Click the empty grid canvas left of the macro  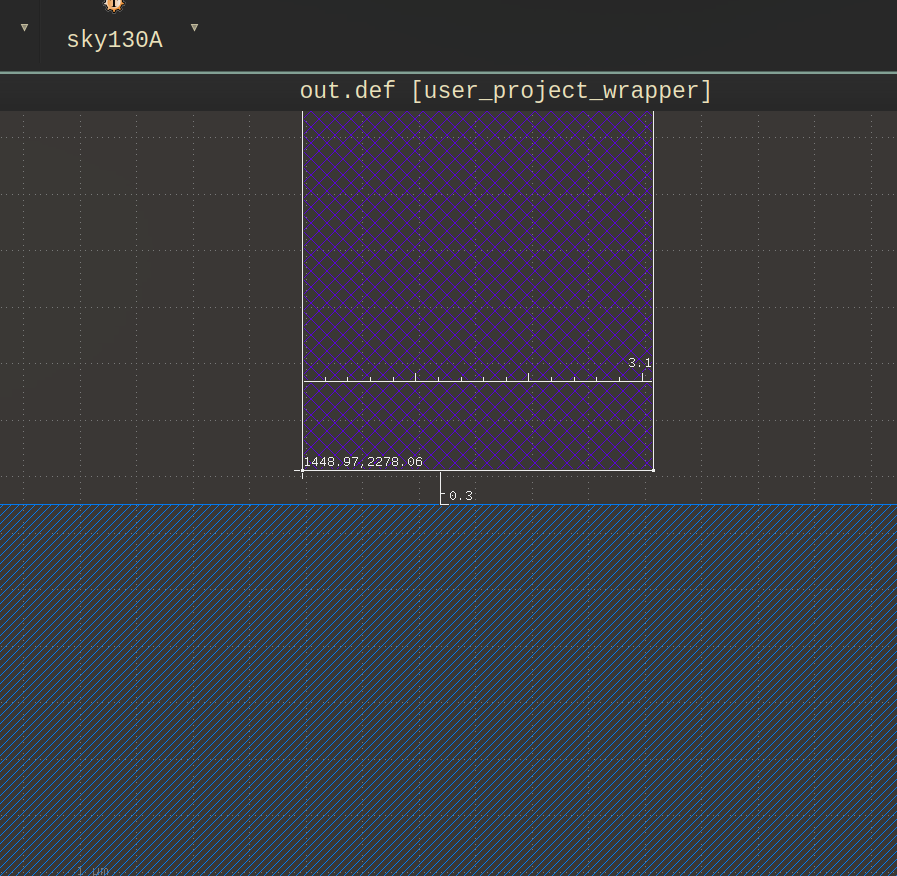click(x=150, y=300)
